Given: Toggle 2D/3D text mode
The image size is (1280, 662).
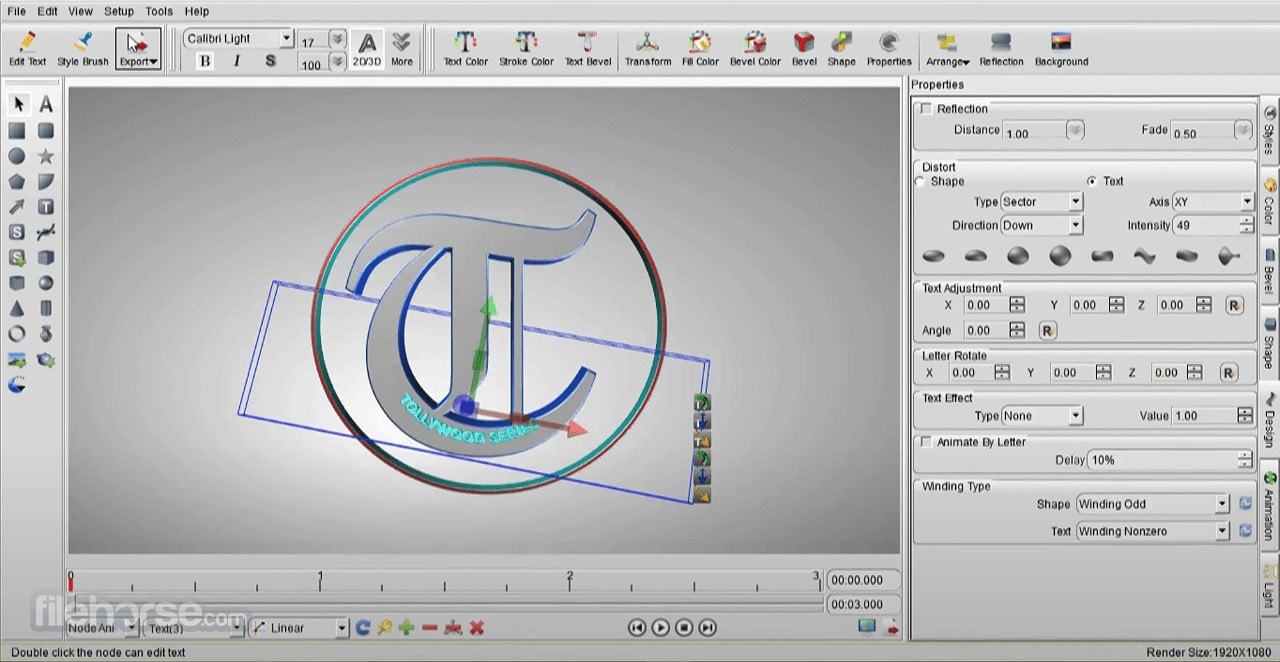Looking at the screenshot, I should [367, 49].
